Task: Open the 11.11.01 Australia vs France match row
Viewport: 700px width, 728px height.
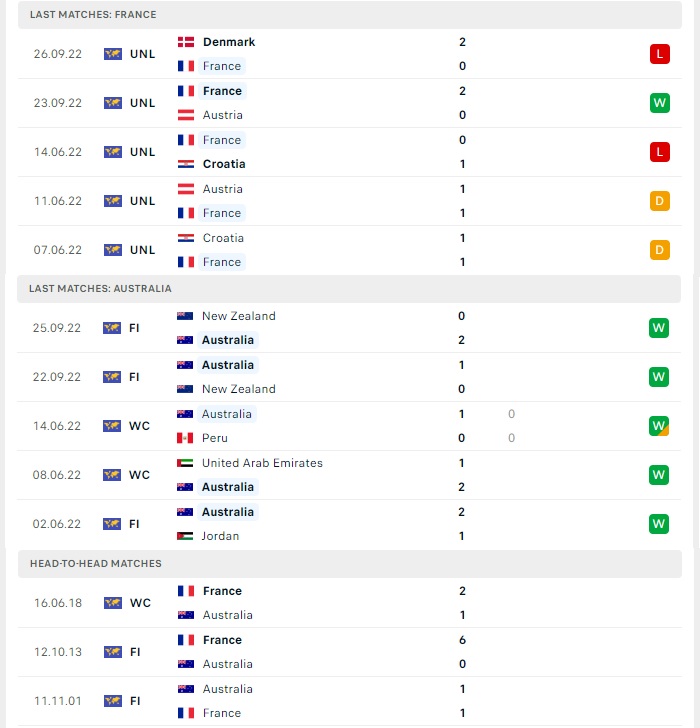Action: tap(350, 701)
